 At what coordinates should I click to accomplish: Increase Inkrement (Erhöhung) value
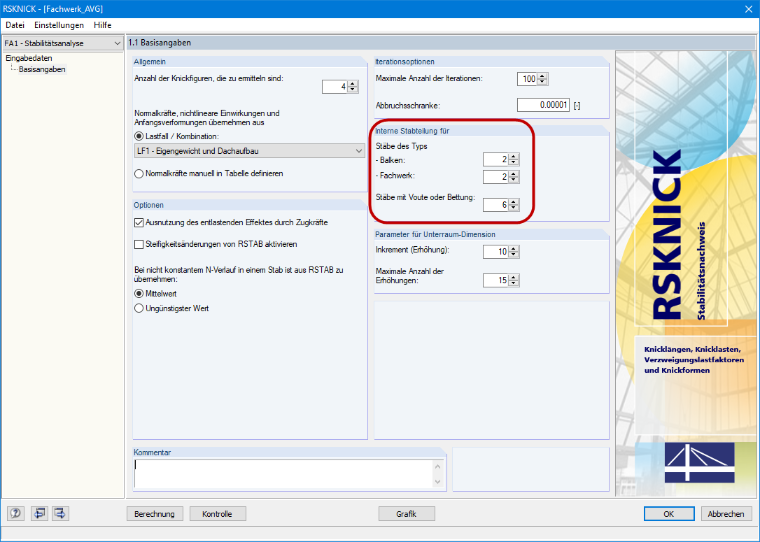coord(514,249)
